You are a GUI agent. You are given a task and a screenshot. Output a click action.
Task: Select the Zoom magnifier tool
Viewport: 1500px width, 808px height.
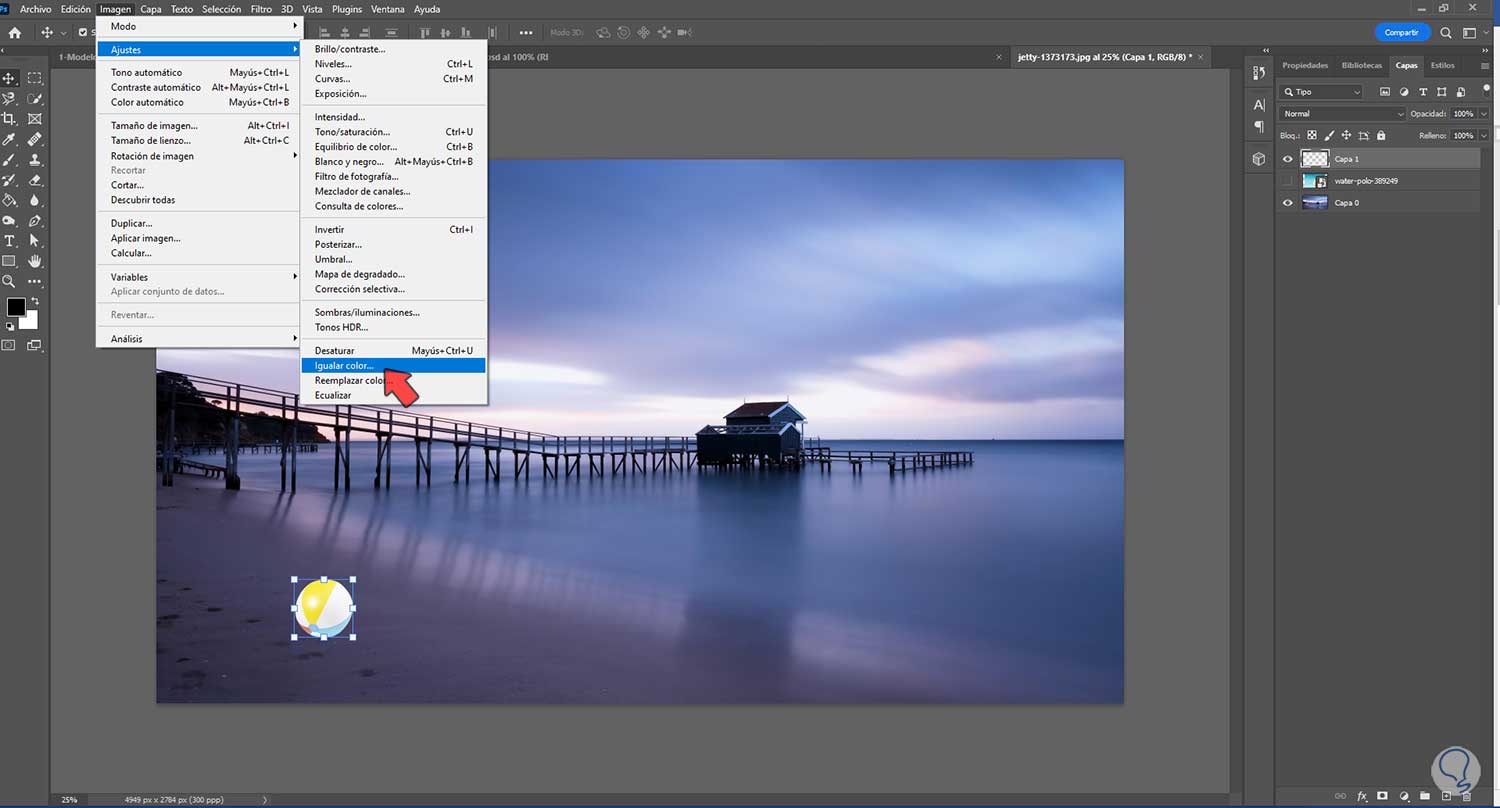click(10, 282)
